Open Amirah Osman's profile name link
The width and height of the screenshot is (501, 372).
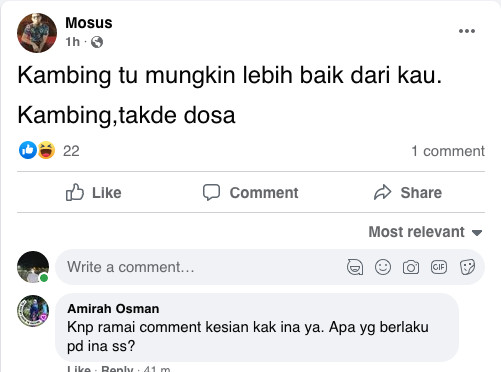(113, 309)
